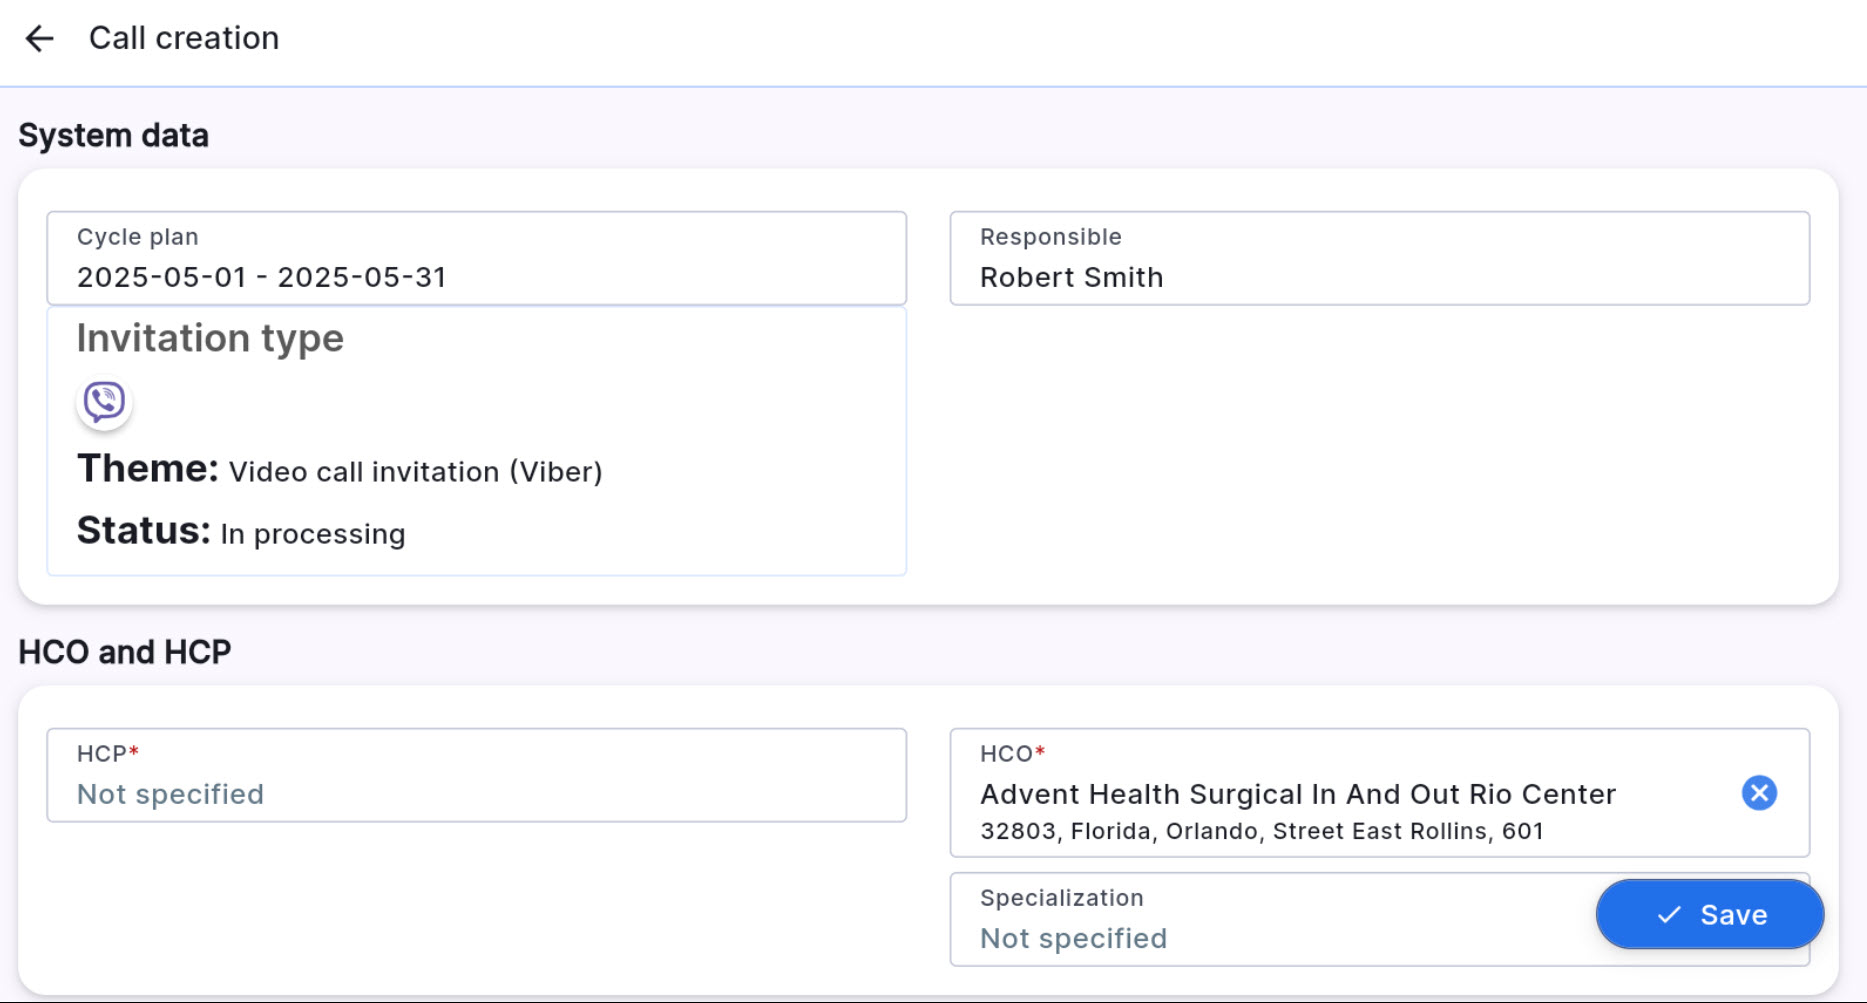1867x1003 pixels.
Task: Click the Video call invitation theme text
Action: 415,472
